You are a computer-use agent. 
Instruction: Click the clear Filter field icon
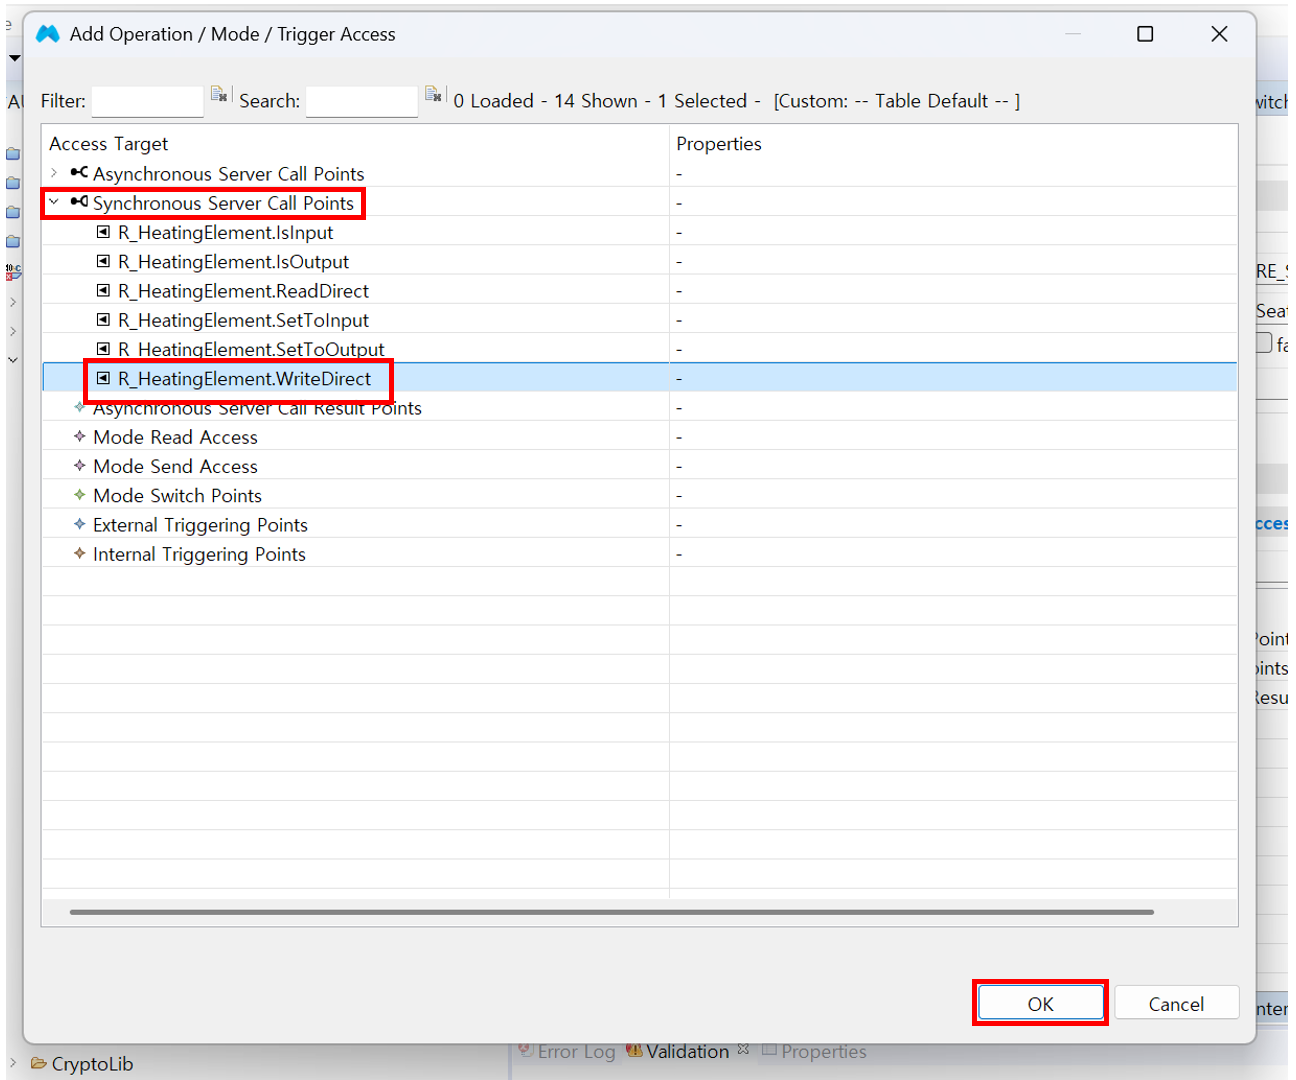click(219, 95)
